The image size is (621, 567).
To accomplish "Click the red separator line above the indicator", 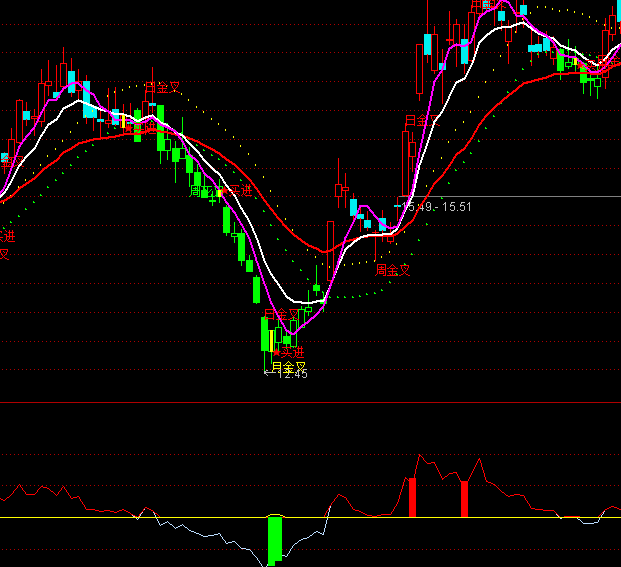I will coord(310,403).
